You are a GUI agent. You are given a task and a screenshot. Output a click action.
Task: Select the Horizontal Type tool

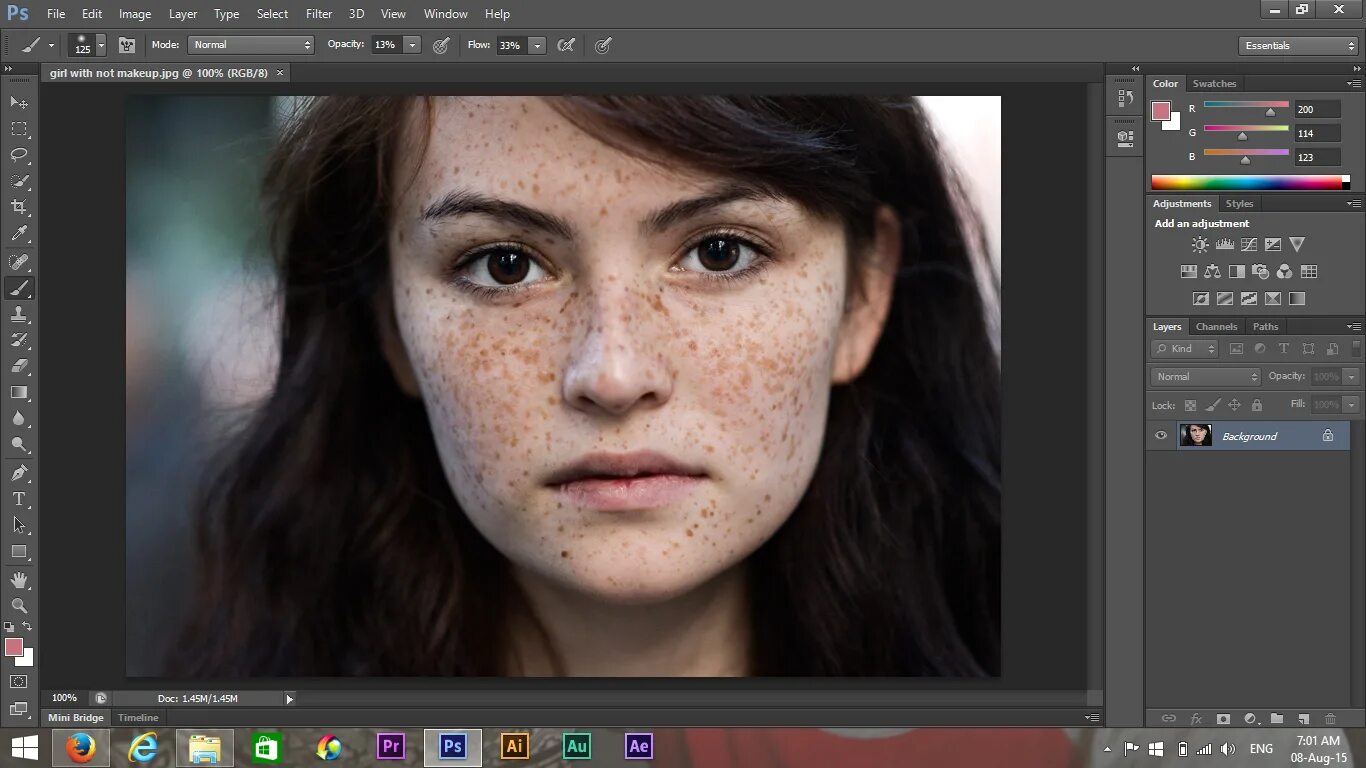click(x=19, y=499)
